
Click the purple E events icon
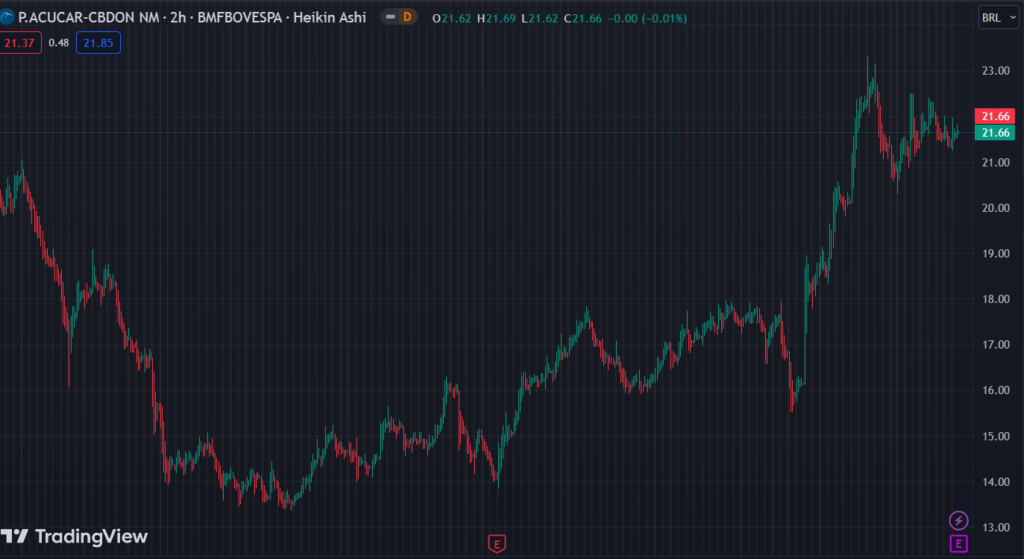(958, 543)
